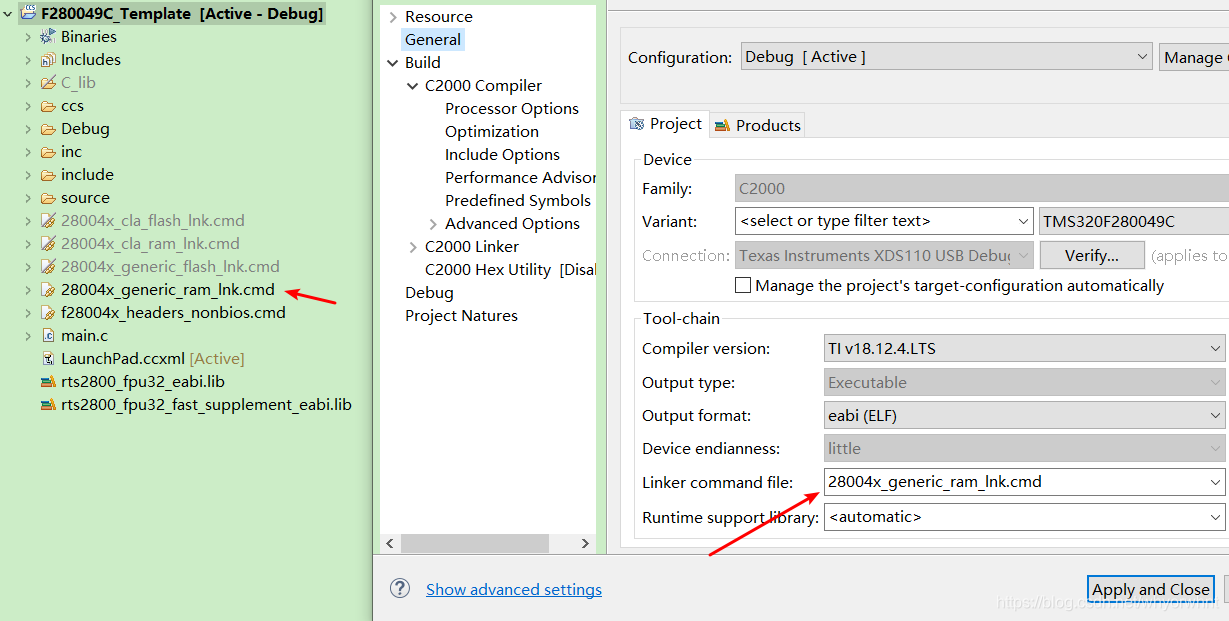Click the inc folder icon
The height and width of the screenshot is (621, 1229).
tap(48, 151)
